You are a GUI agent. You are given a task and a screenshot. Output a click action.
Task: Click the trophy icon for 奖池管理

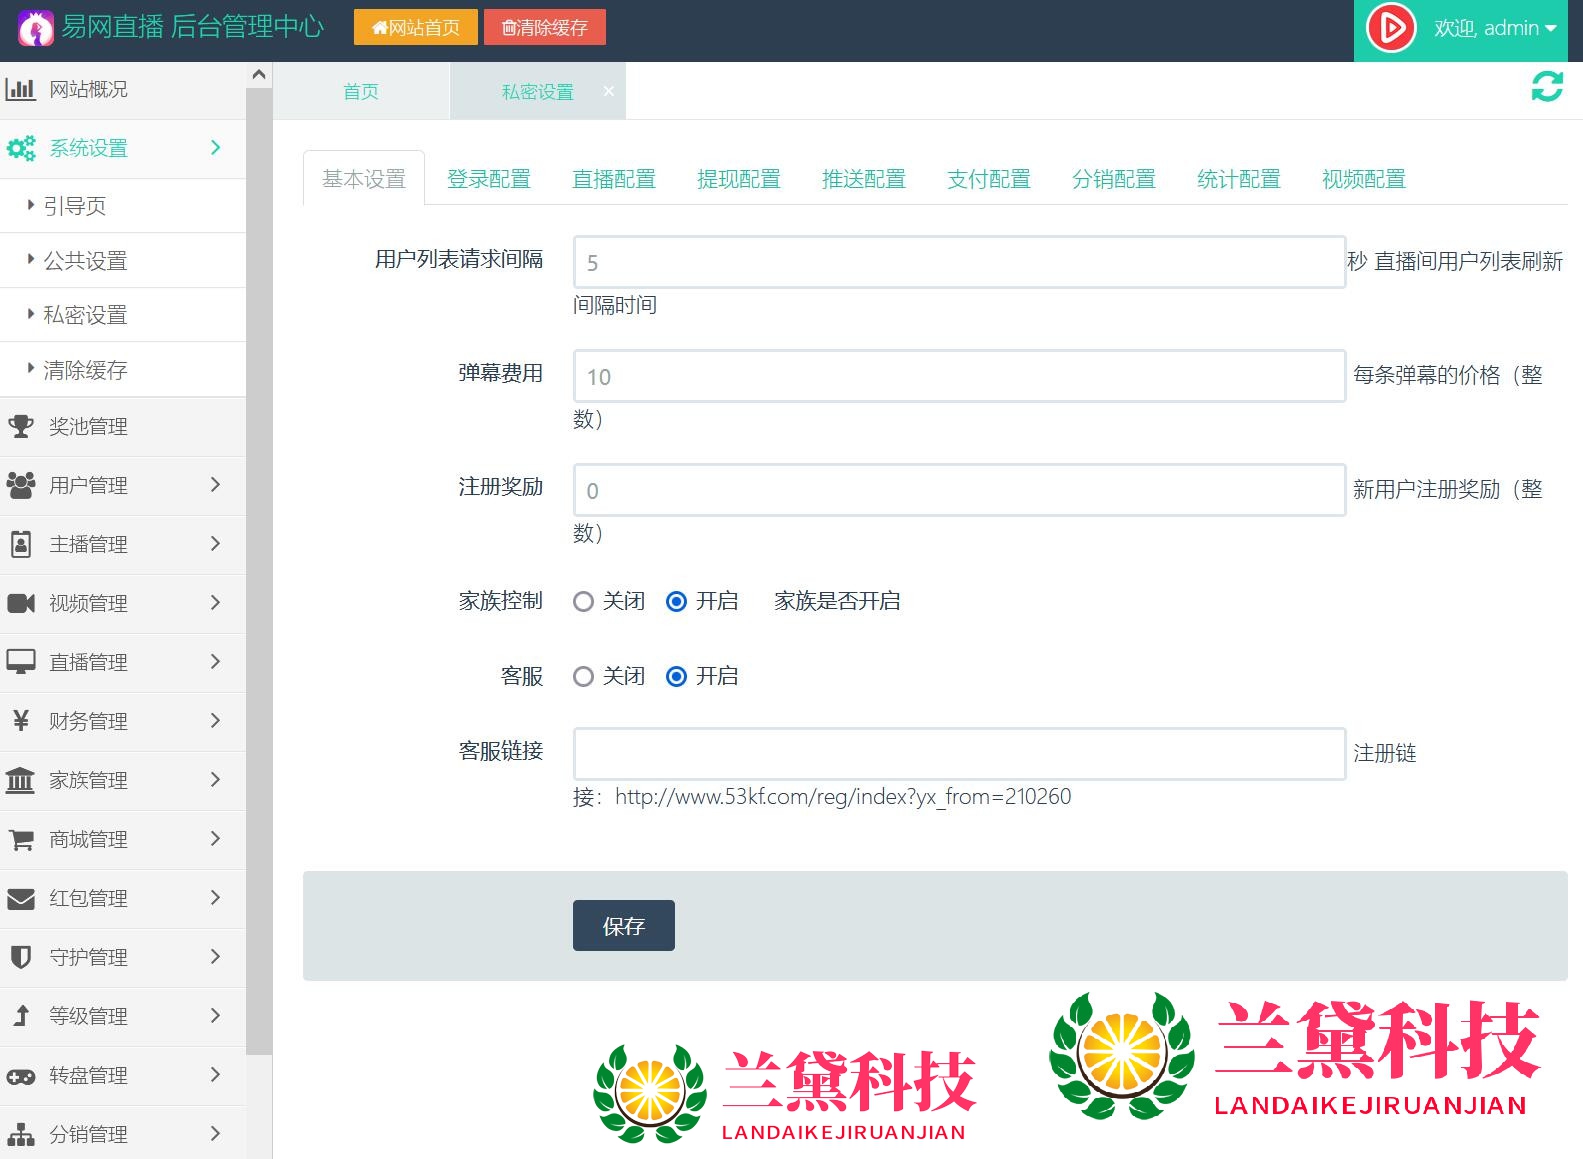(21, 426)
